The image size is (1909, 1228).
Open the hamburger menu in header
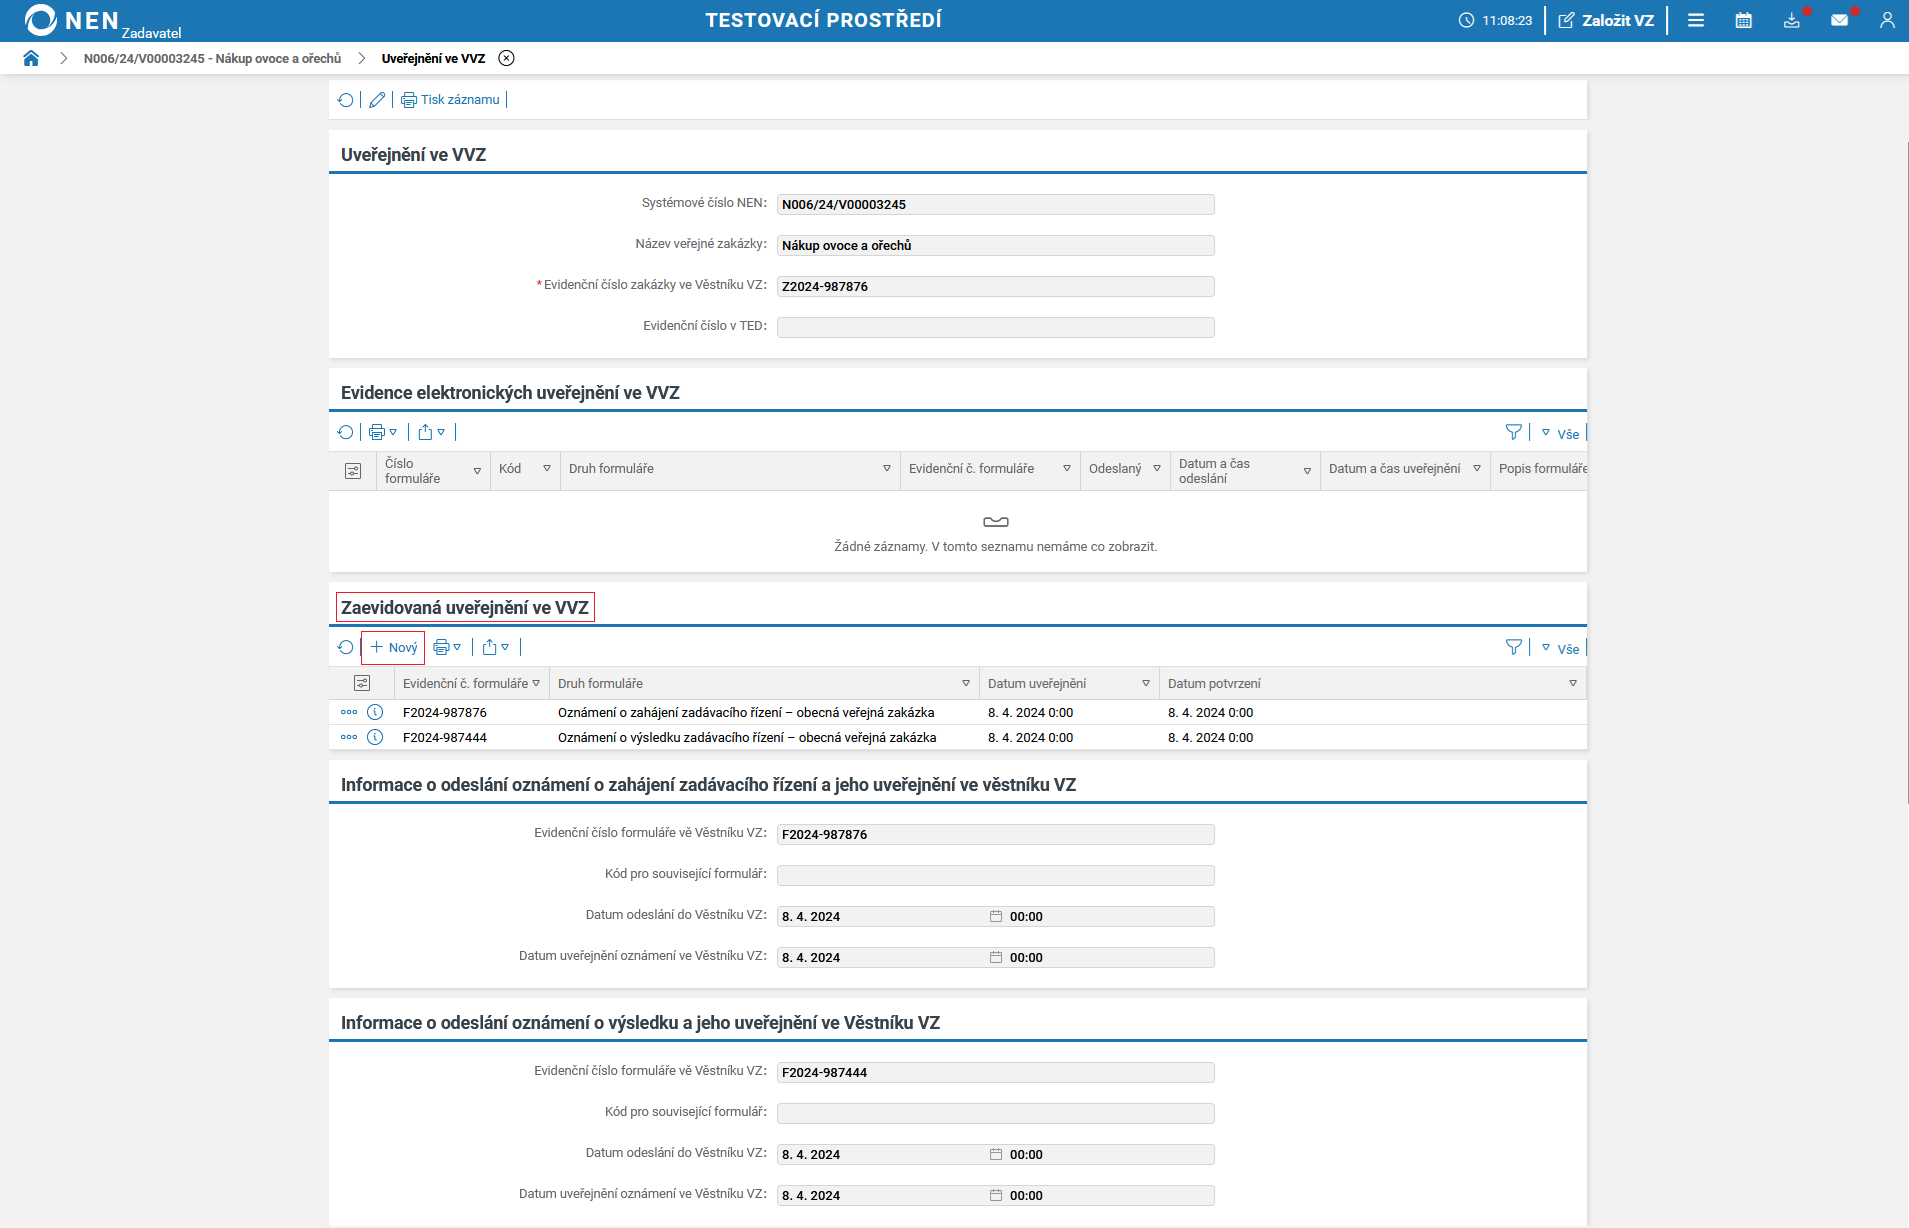tap(1696, 20)
